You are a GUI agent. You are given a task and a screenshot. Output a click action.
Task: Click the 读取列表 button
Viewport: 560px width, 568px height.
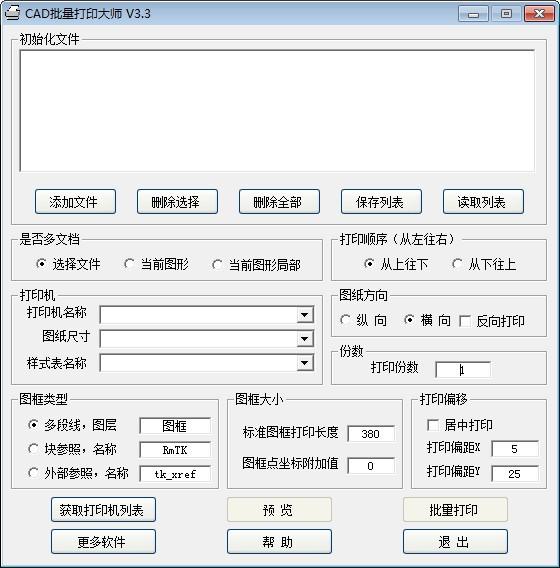(483, 201)
